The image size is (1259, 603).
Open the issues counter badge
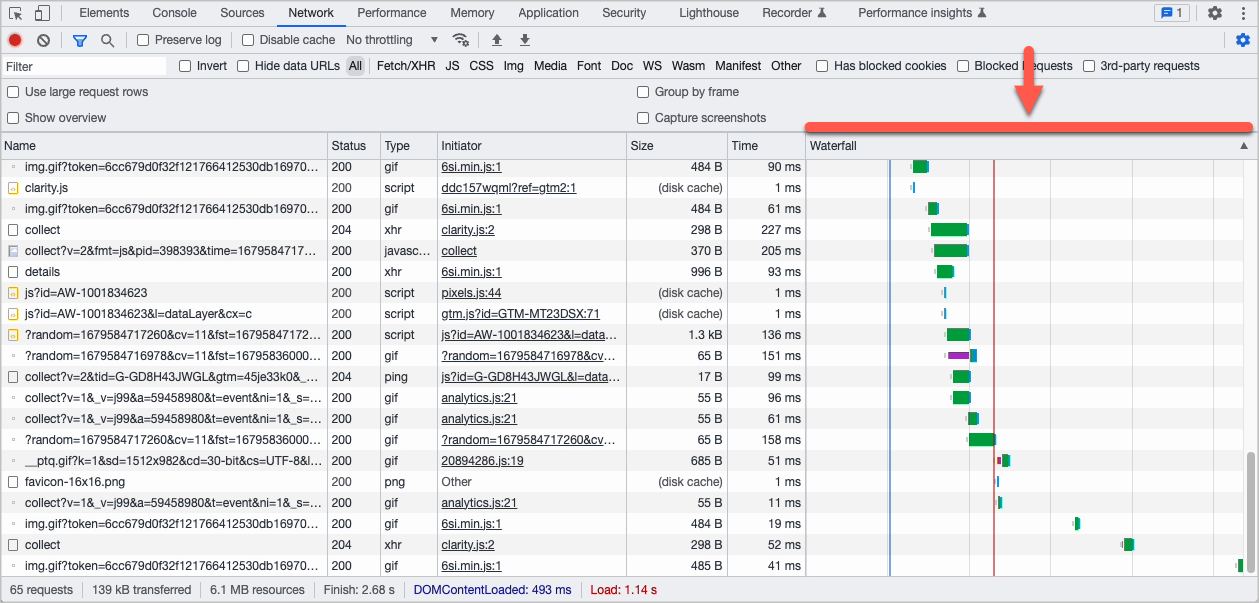(x=1171, y=13)
